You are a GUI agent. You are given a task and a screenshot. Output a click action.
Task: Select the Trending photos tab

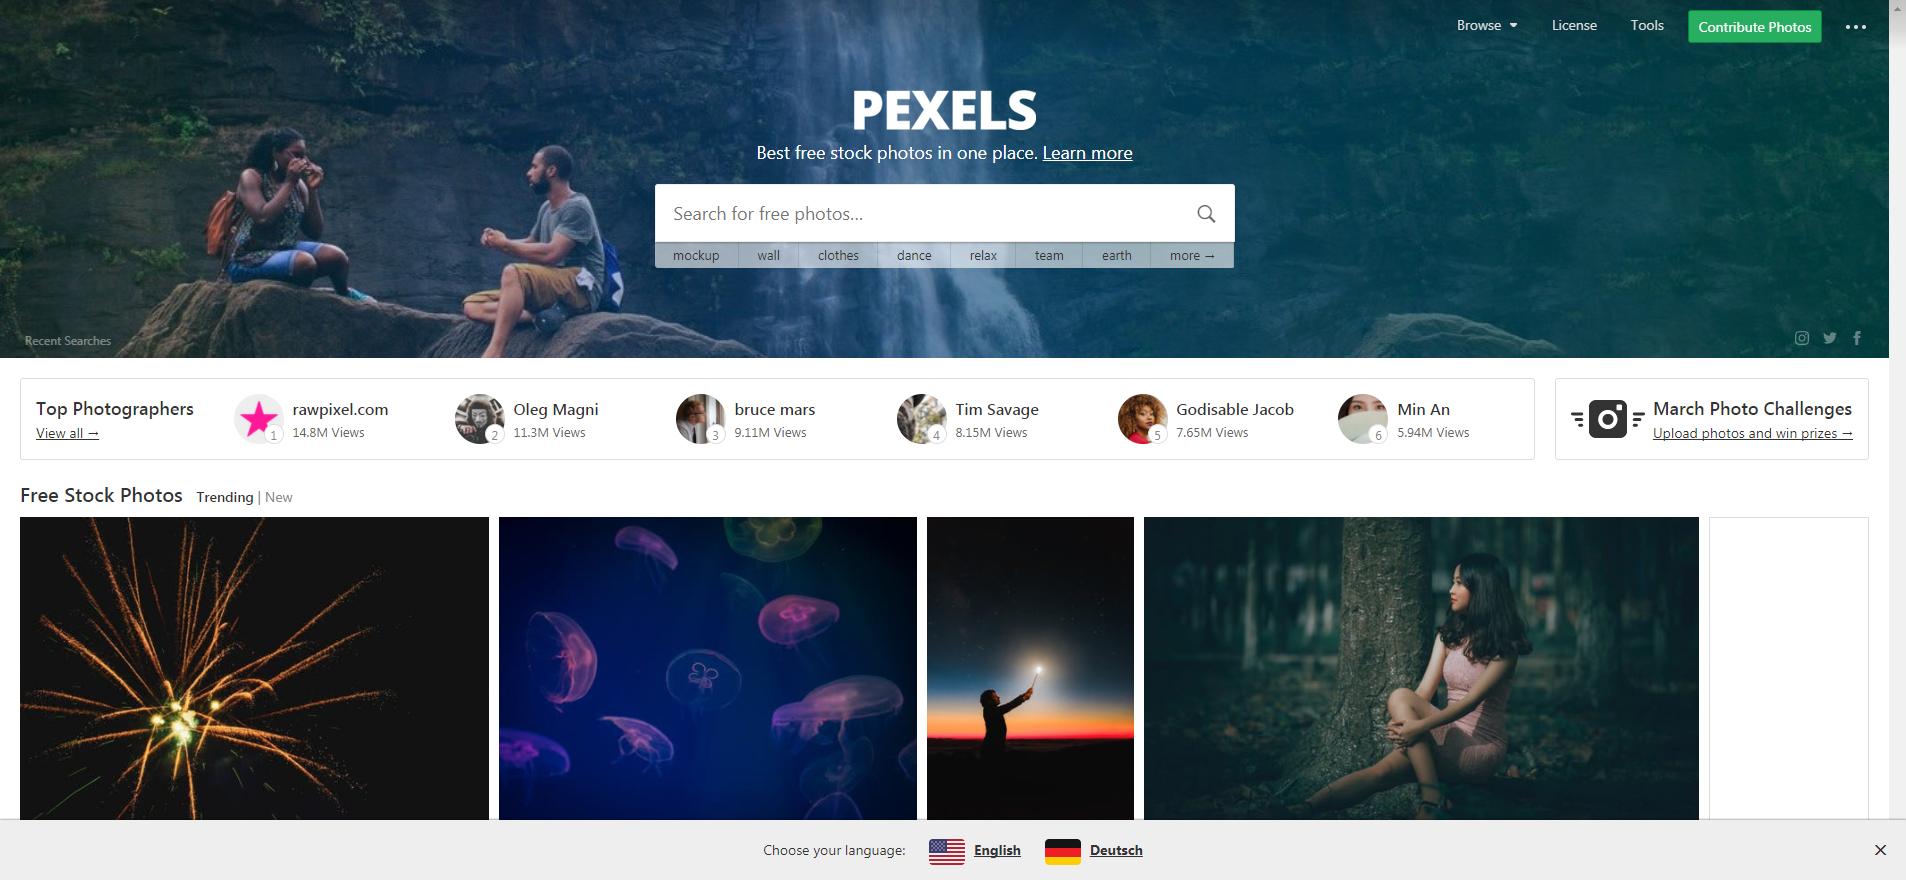225,497
